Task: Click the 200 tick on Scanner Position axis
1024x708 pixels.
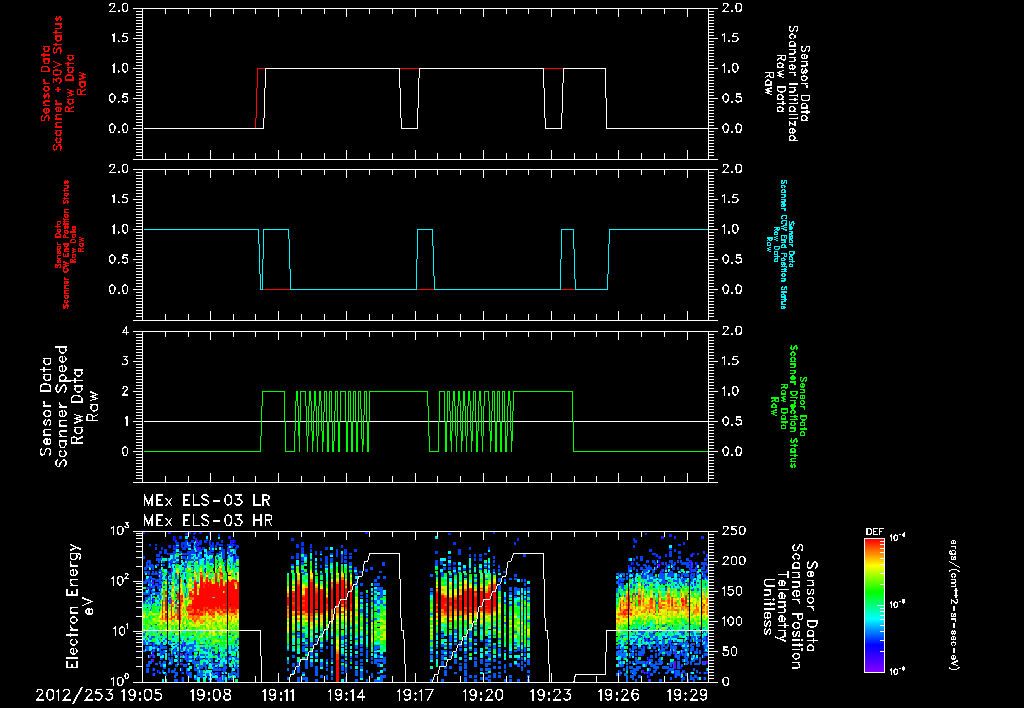Action: coord(734,561)
